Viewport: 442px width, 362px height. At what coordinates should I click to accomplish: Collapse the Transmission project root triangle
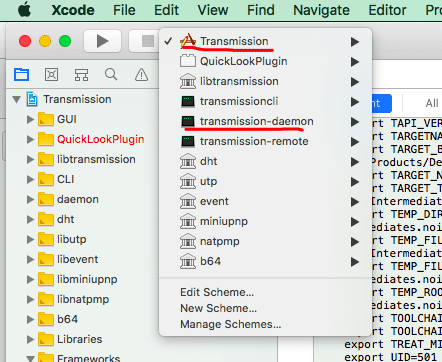point(16,99)
